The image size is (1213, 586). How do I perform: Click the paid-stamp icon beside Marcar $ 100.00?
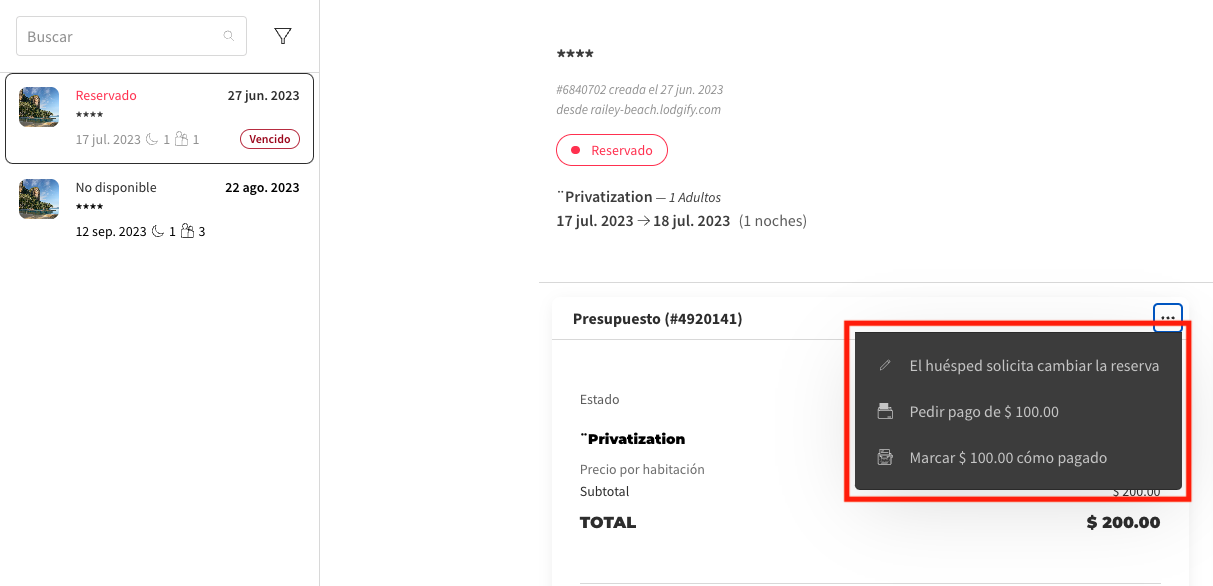(884, 457)
